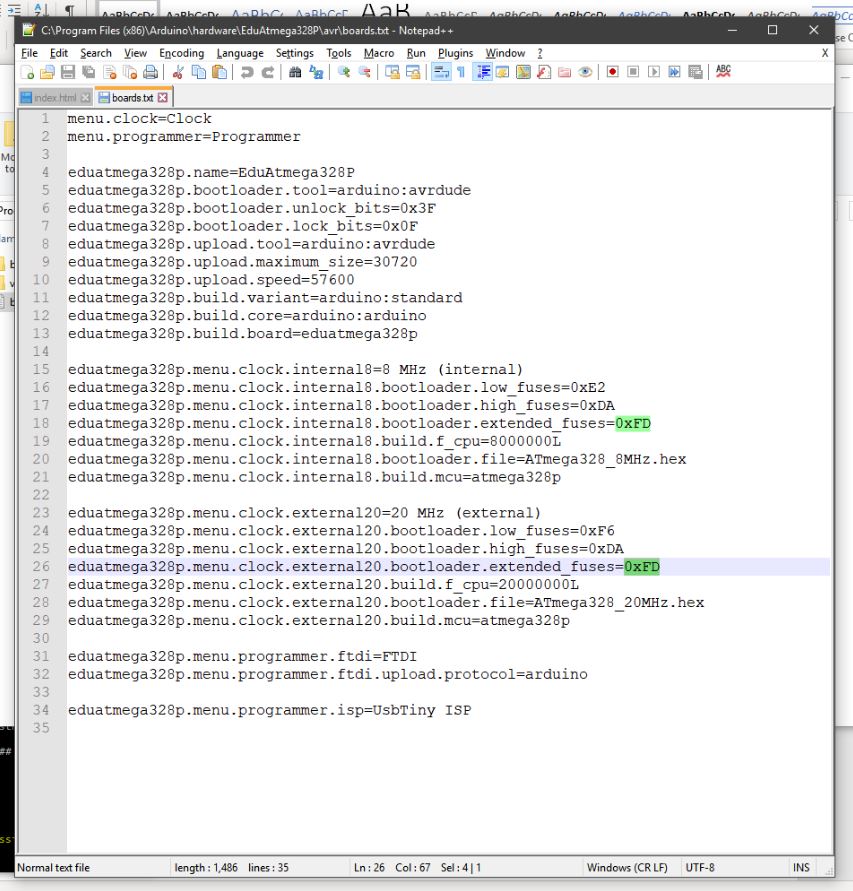853x891 pixels.
Task: Open the Run menu
Action: click(416, 53)
